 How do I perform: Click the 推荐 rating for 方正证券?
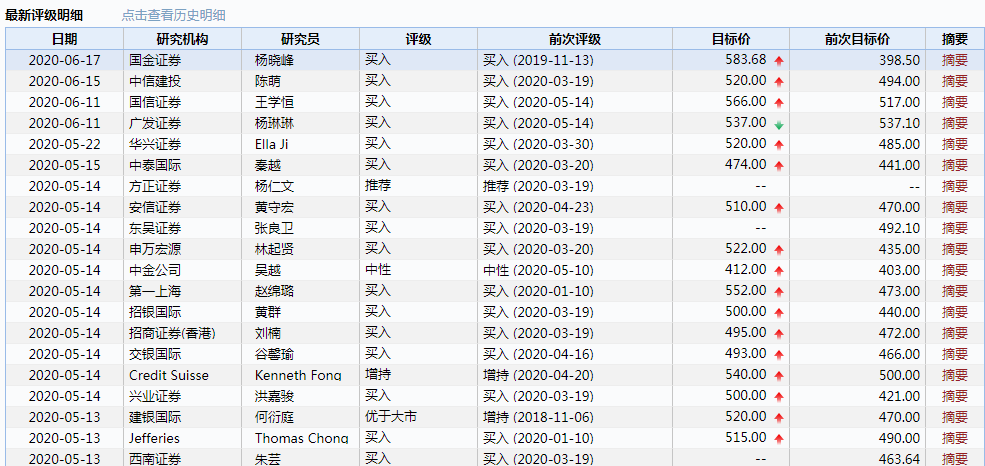point(378,186)
